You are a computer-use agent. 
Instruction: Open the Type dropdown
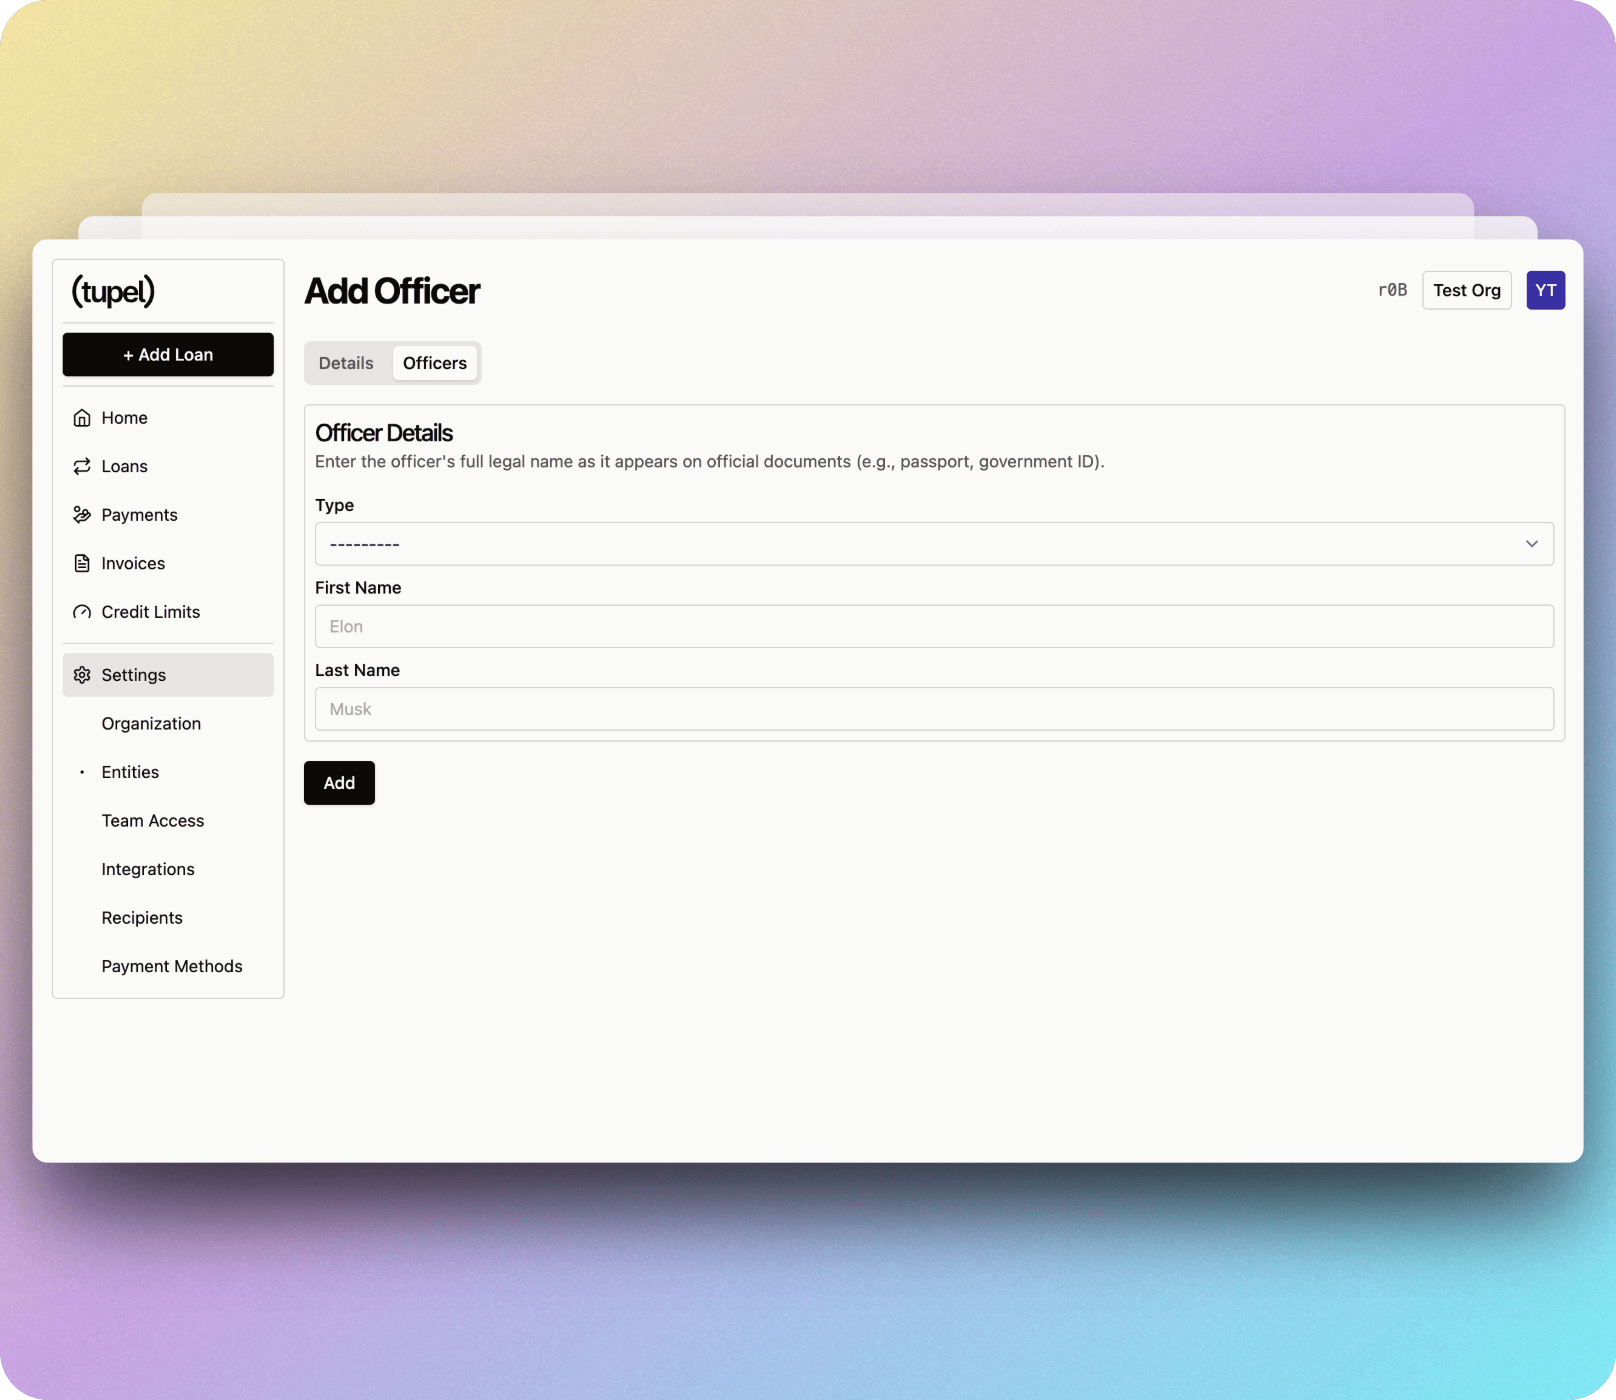point(933,544)
